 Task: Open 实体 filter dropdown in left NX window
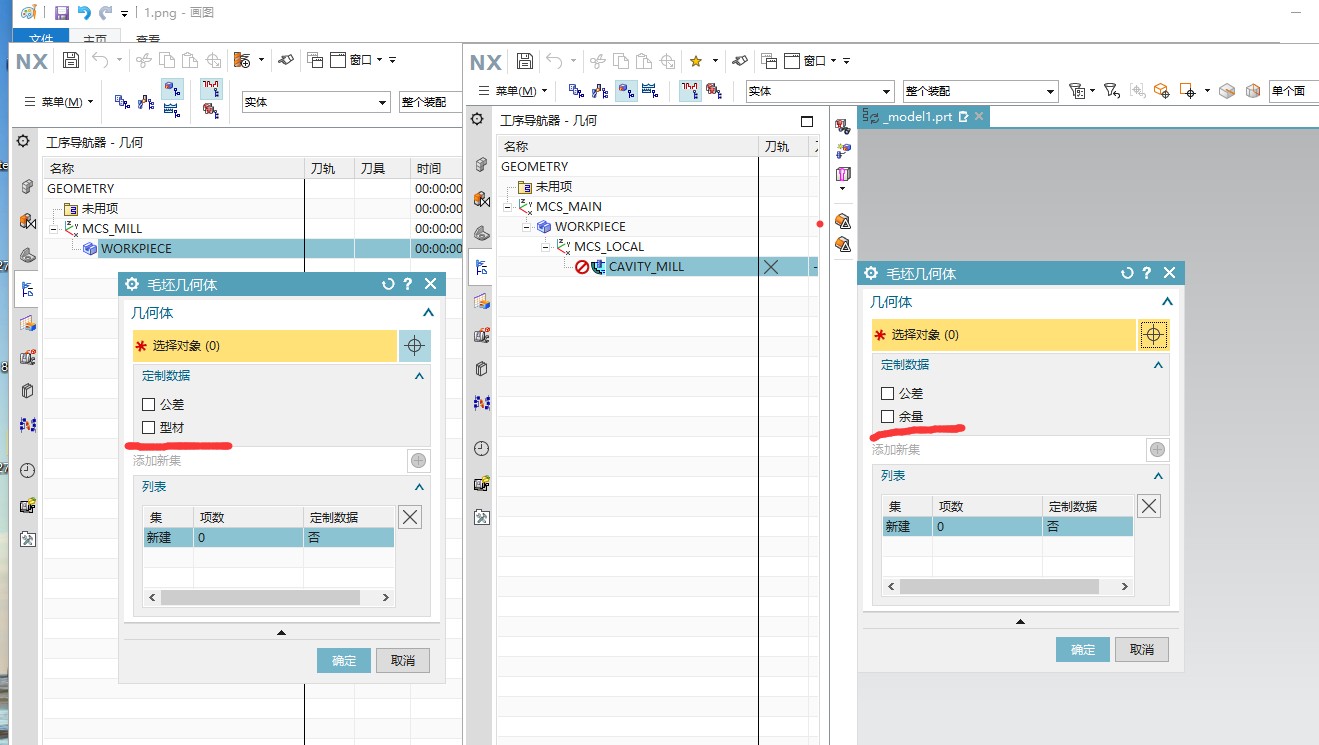pyautogui.click(x=316, y=102)
